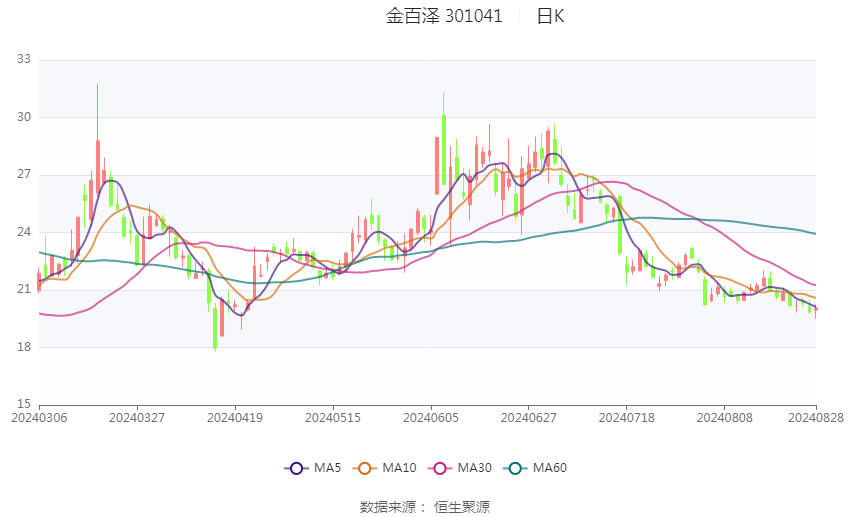Select the 日K subtitle label

click(x=550, y=16)
